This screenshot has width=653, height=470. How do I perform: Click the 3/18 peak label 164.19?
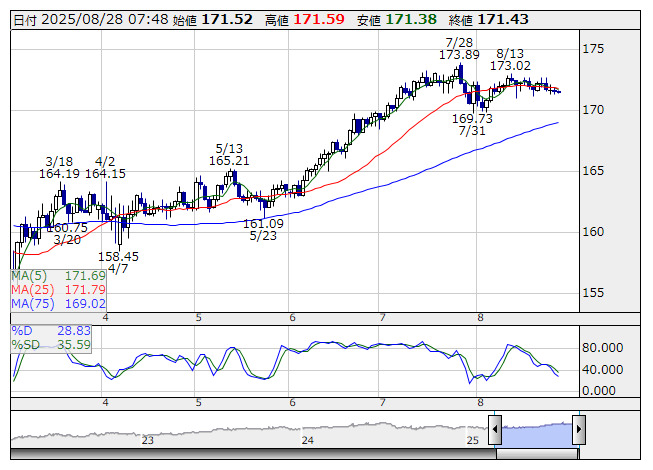coord(59,173)
